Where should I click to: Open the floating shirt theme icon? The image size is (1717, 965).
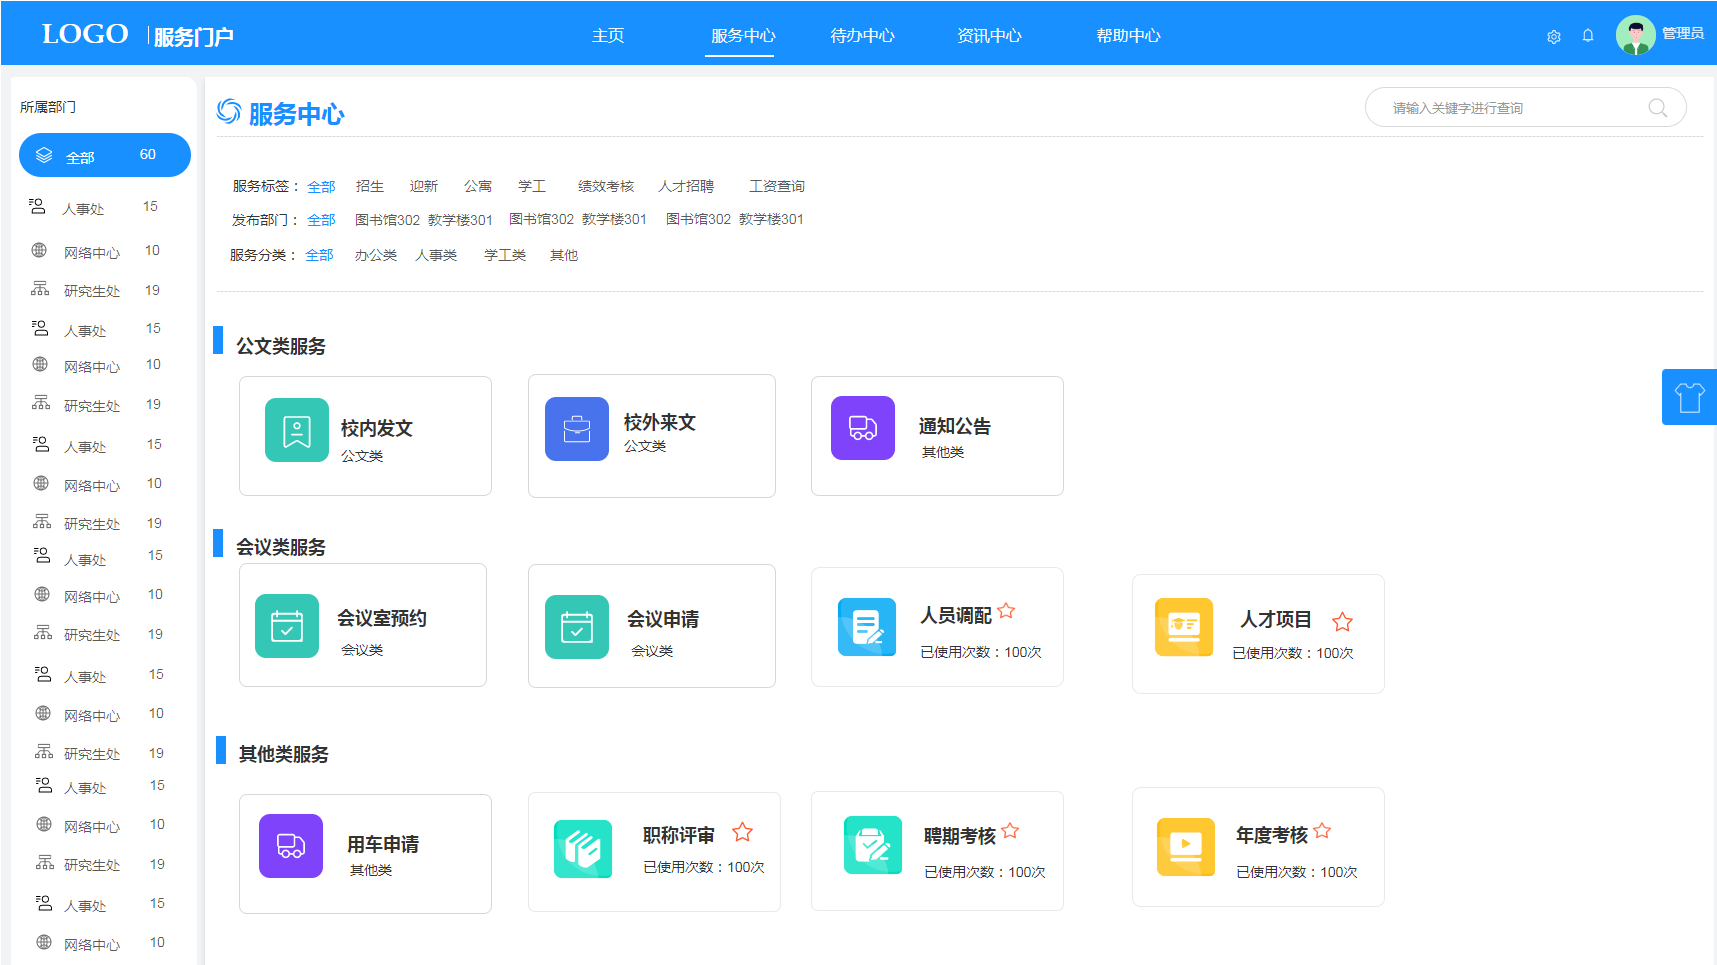(x=1689, y=397)
